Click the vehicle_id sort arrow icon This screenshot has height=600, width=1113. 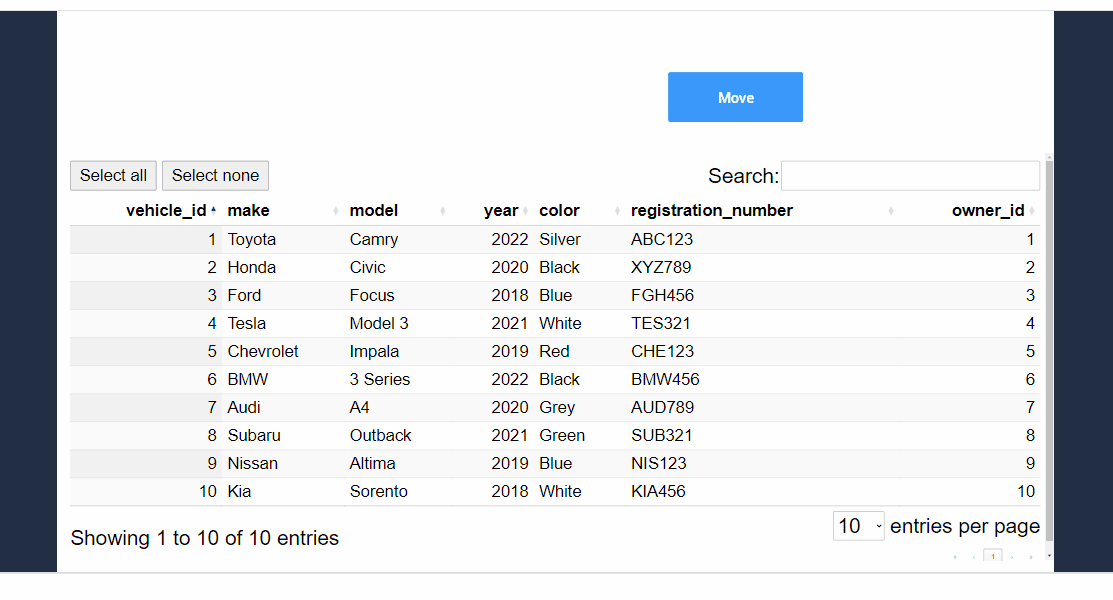click(213, 211)
